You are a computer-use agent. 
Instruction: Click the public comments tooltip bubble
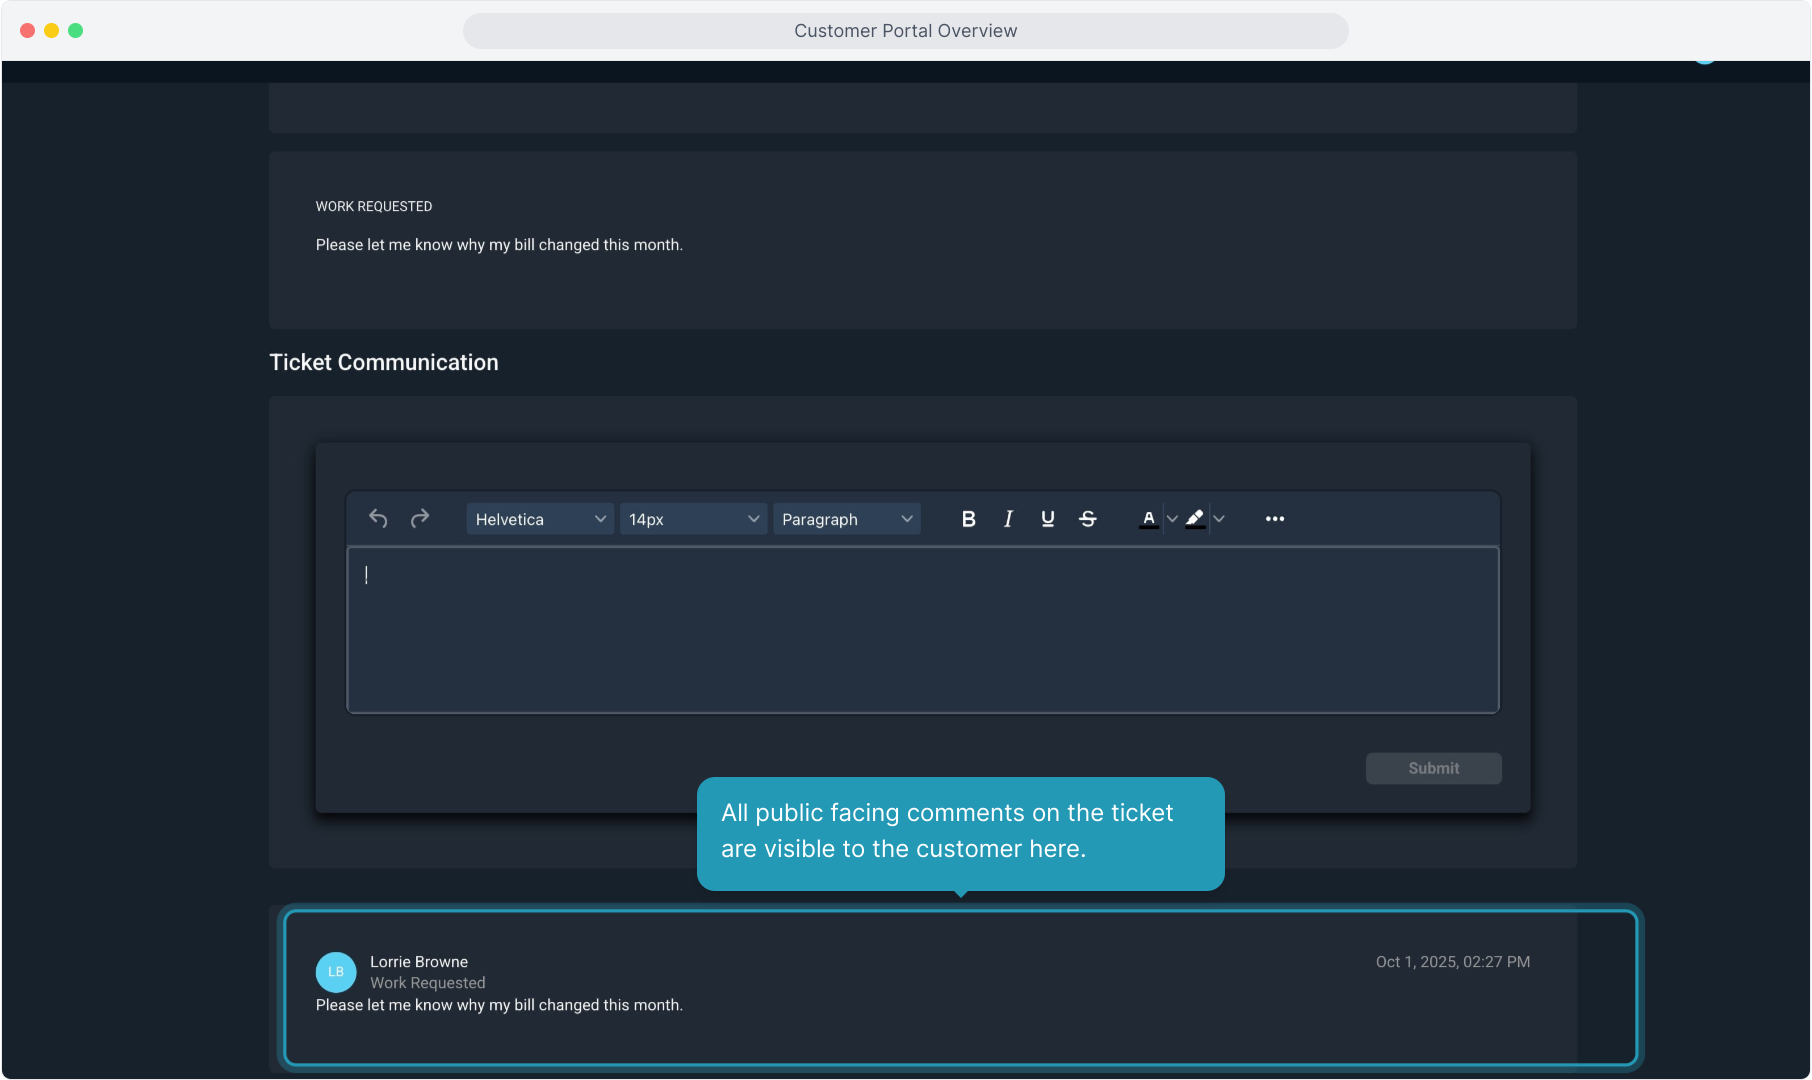point(960,832)
